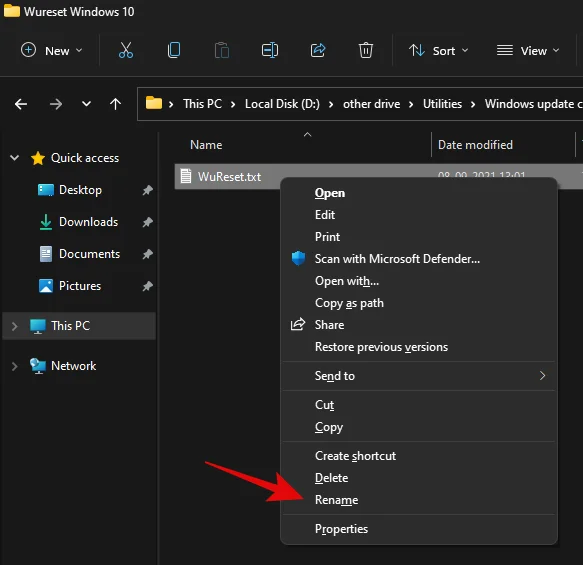
Task: Click Utilities breadcrumb segment
Action: (x=442, y=104)
